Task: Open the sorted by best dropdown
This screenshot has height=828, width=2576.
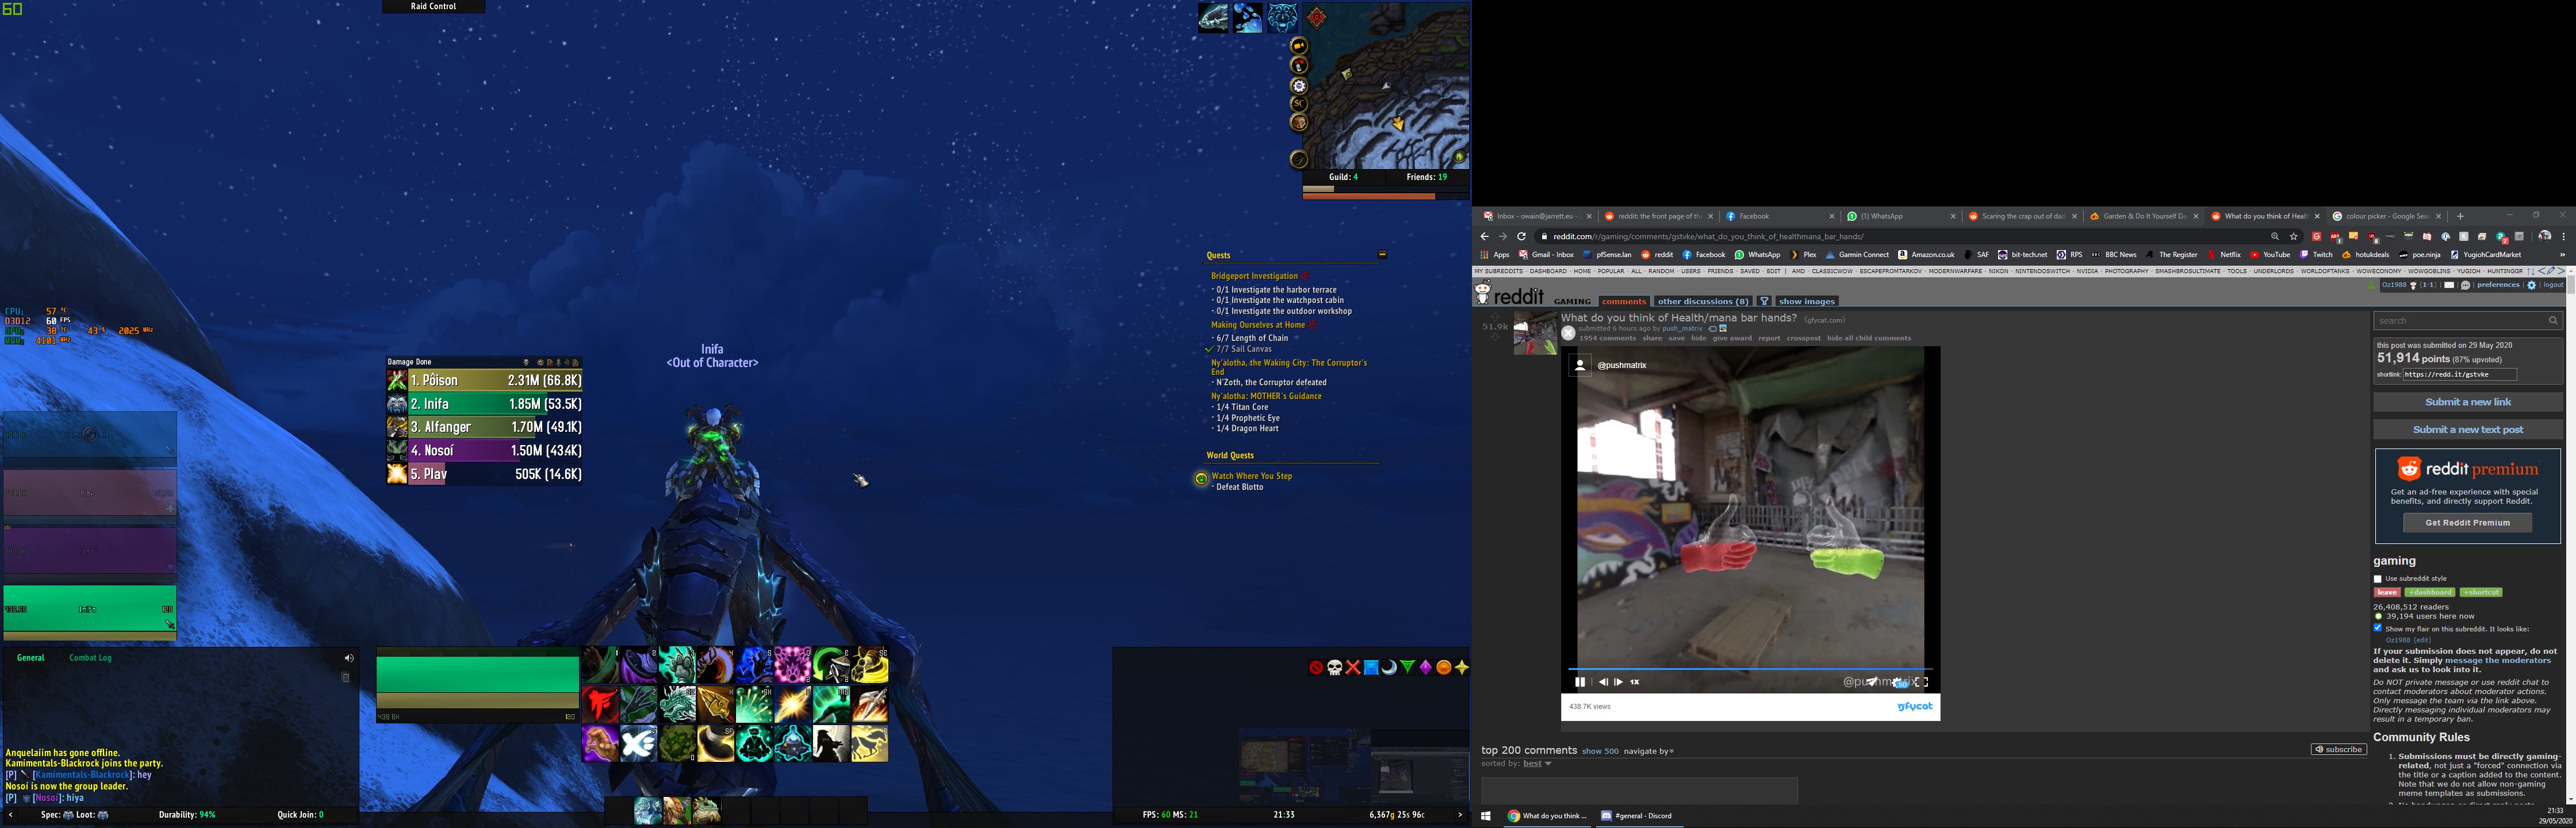Action: pyautogui.click(x=1538, y=763)
